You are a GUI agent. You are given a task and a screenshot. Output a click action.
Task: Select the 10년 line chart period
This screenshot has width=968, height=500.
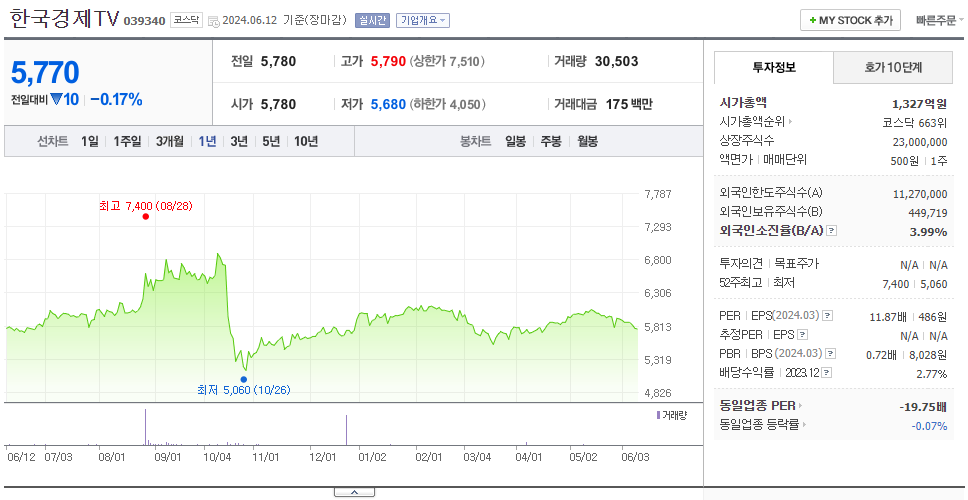tap(306, 141)
